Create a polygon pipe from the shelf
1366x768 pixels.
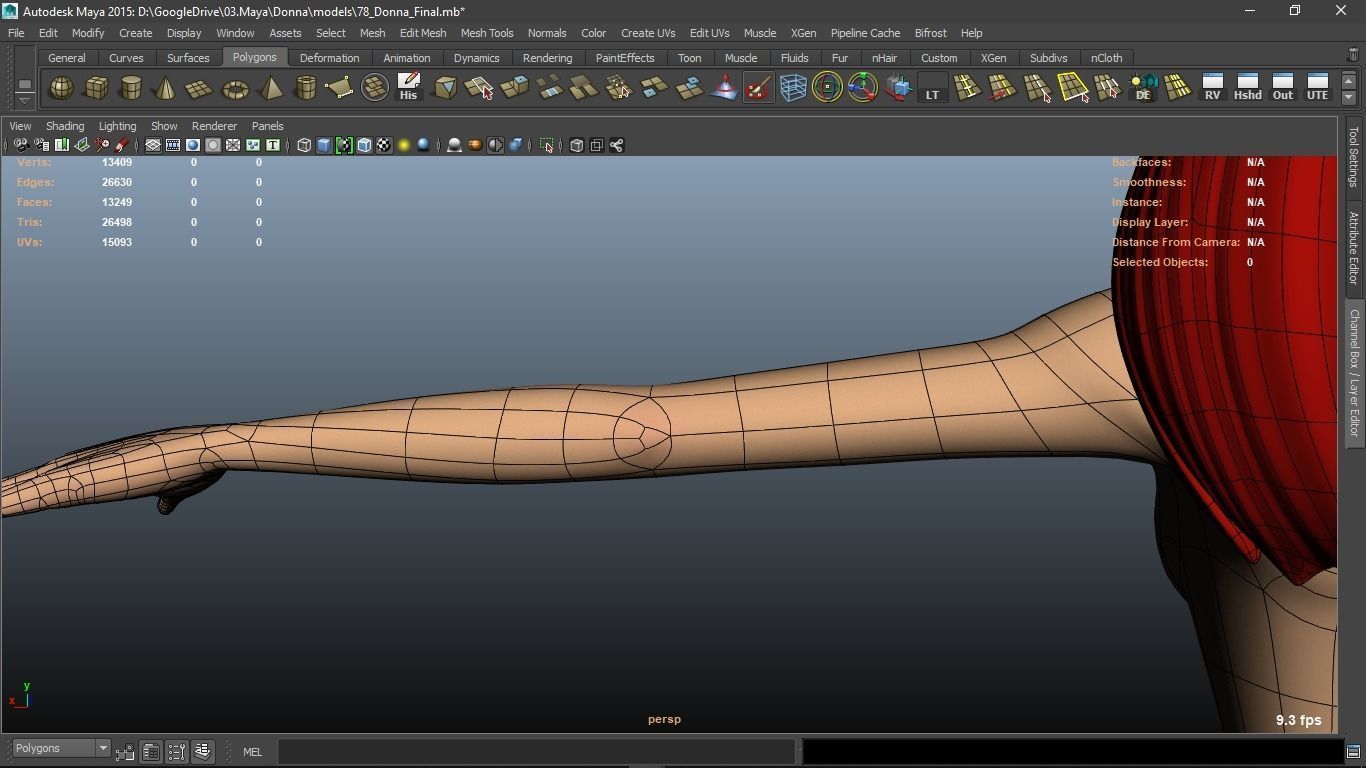point(305,88)
